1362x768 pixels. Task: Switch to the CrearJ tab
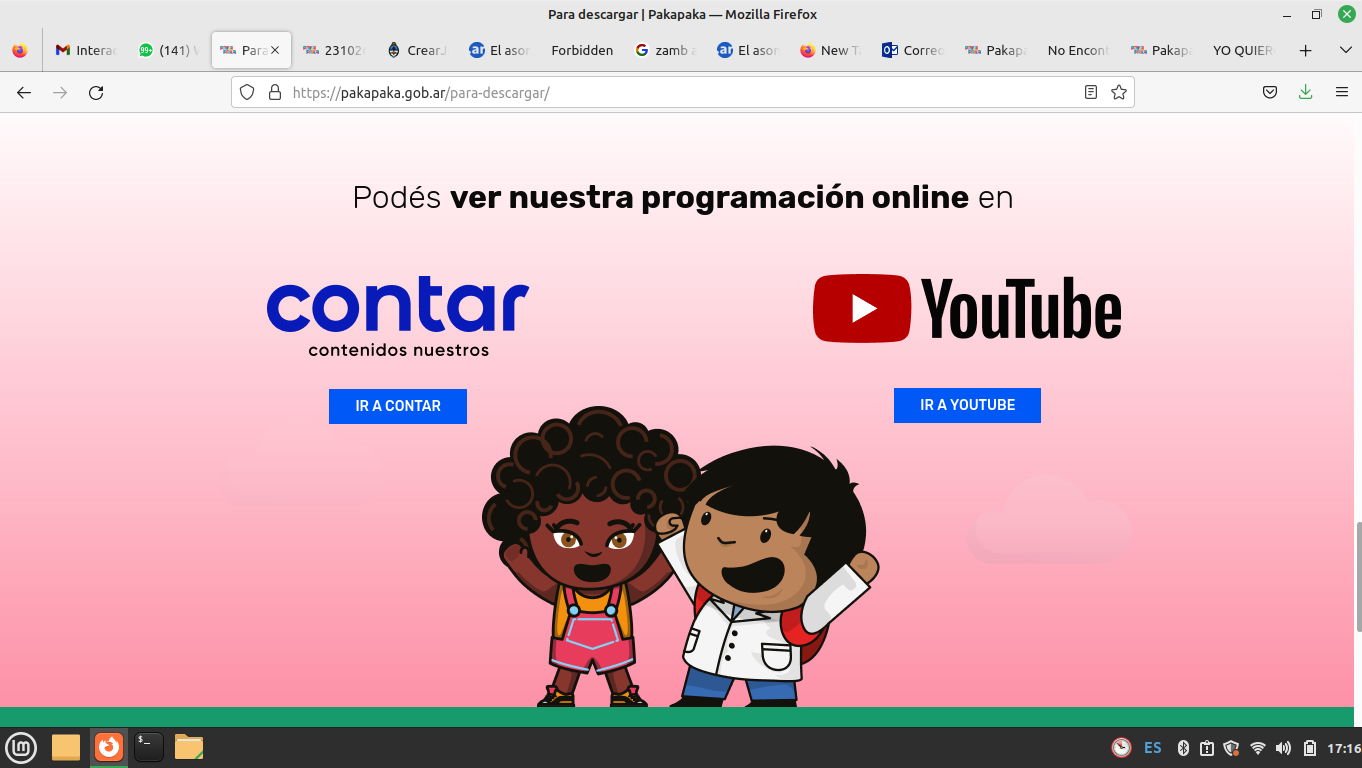pos(416,50)
